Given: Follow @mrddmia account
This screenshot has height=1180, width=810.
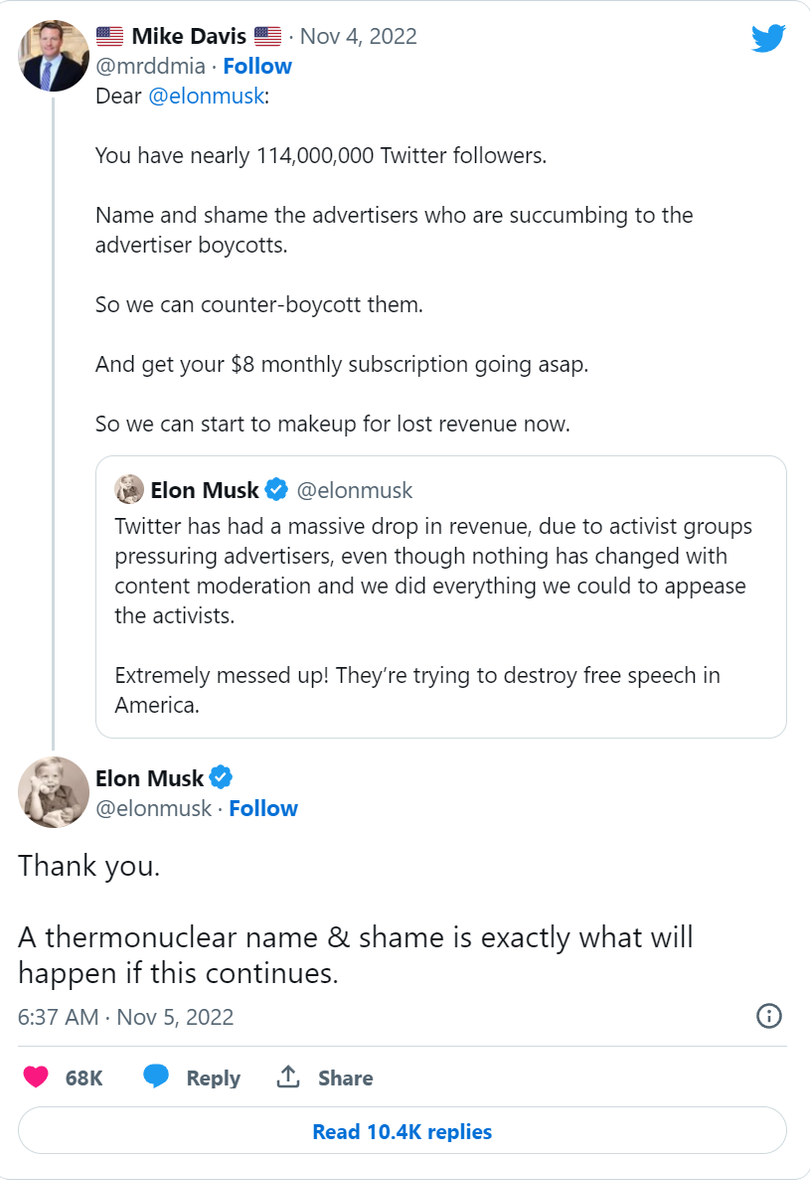Looking at the screenshot, I should coord(257,66).
